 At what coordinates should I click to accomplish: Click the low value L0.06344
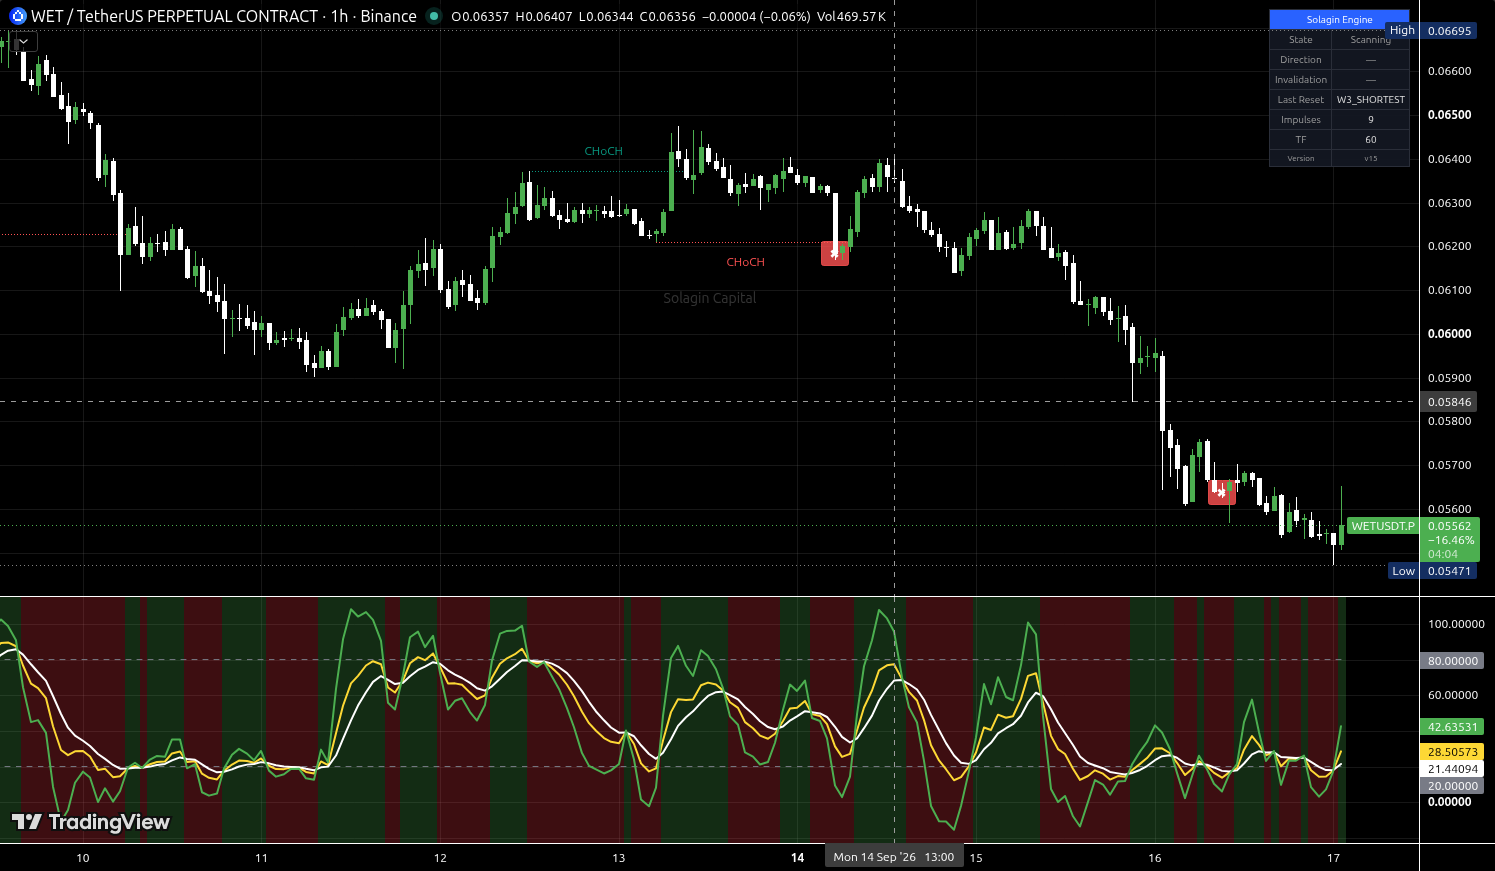[606, 17]
